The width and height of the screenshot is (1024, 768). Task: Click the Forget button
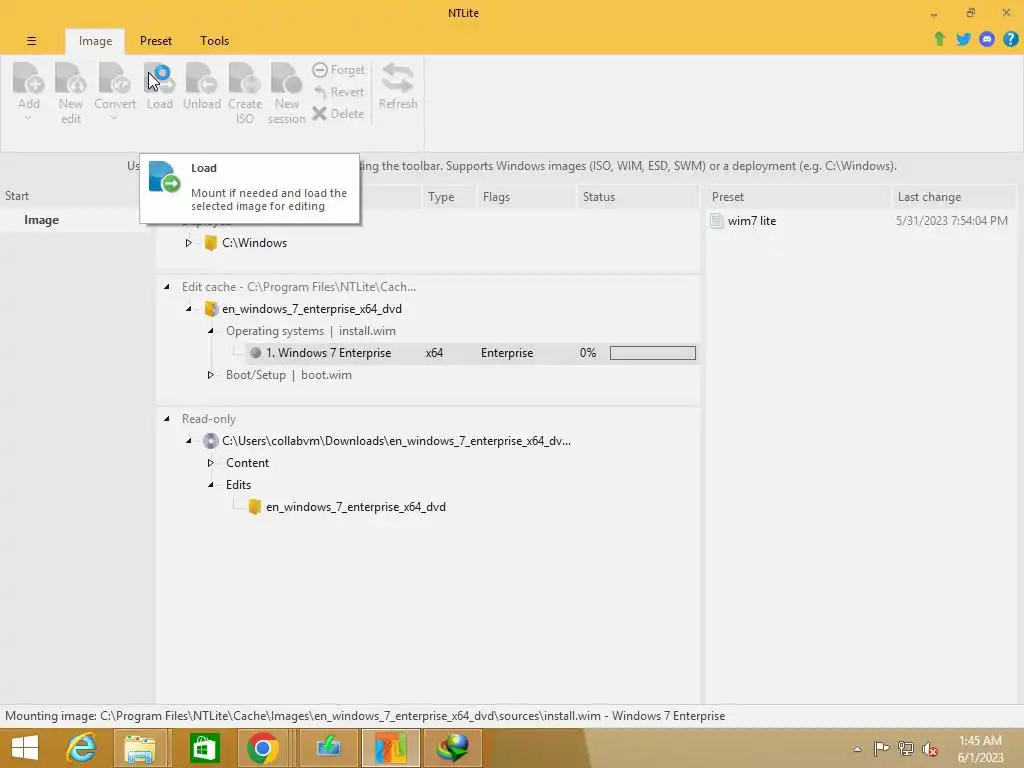point(338,70)
